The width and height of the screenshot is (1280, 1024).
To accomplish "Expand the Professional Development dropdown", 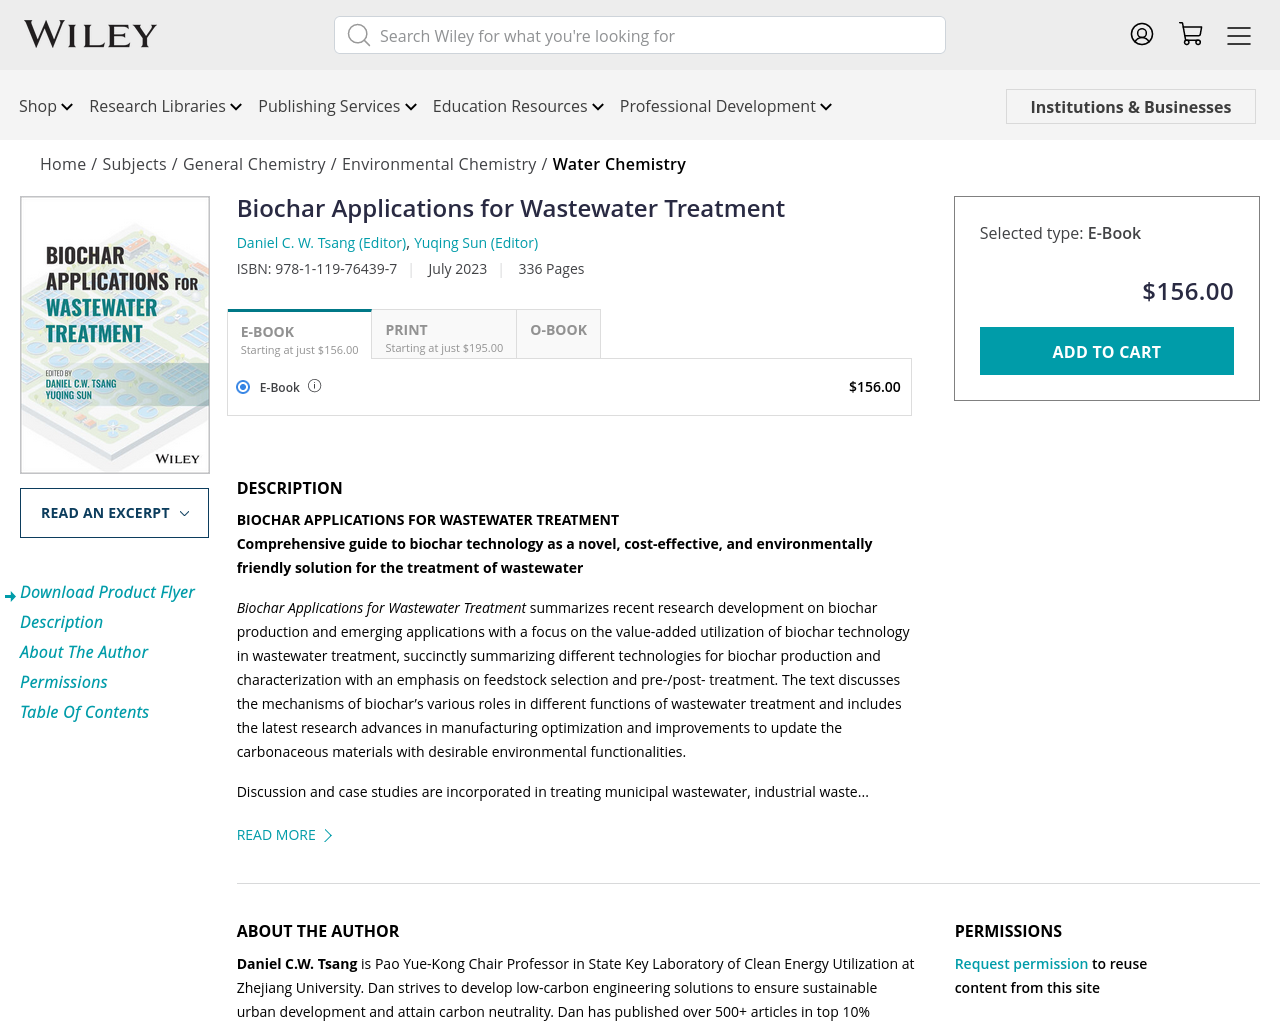I will (x=726, y=106).
